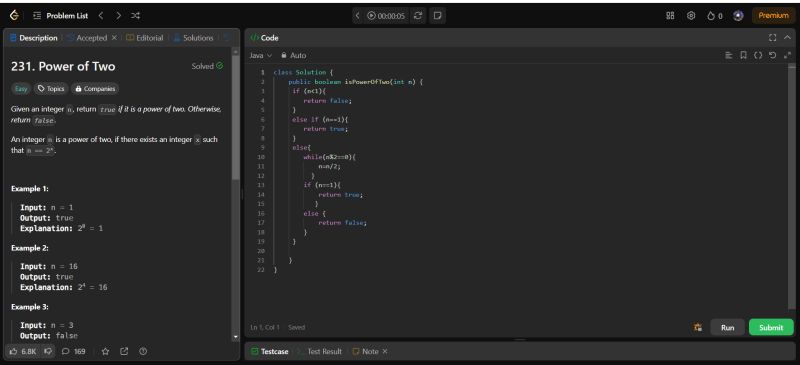Open the Problem List panel

(x=61, y=16)
